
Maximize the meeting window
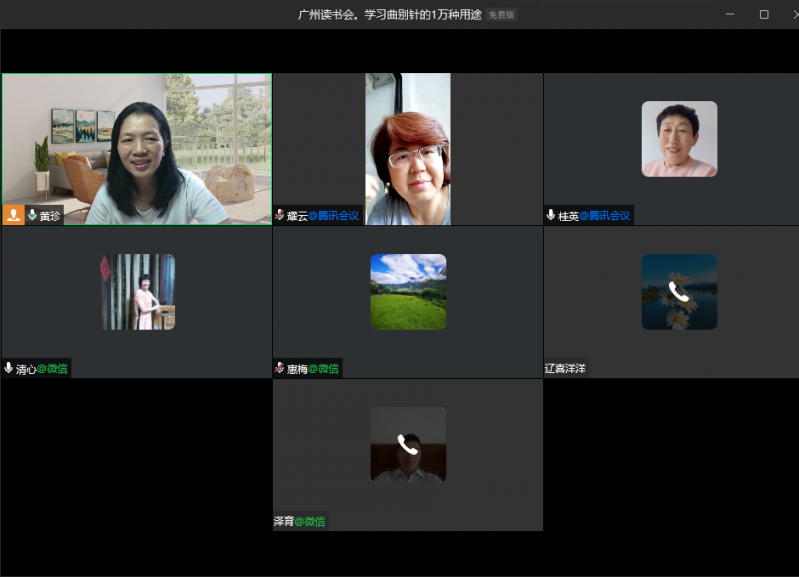coord(764,14)
